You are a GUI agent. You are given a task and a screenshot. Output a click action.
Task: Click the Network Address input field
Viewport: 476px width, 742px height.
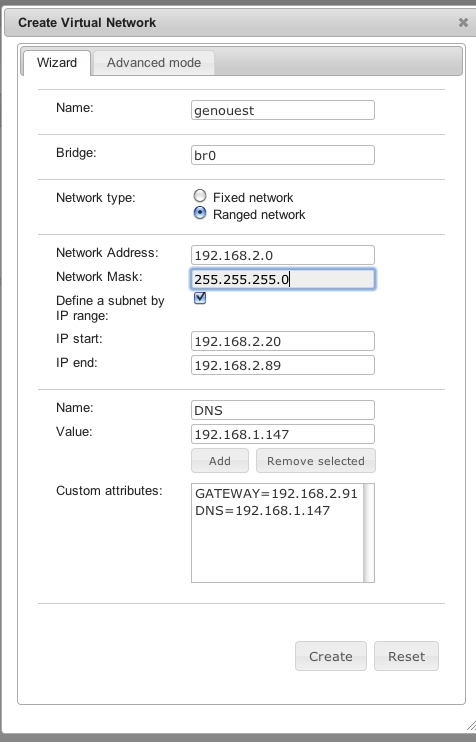pos(282,255)
